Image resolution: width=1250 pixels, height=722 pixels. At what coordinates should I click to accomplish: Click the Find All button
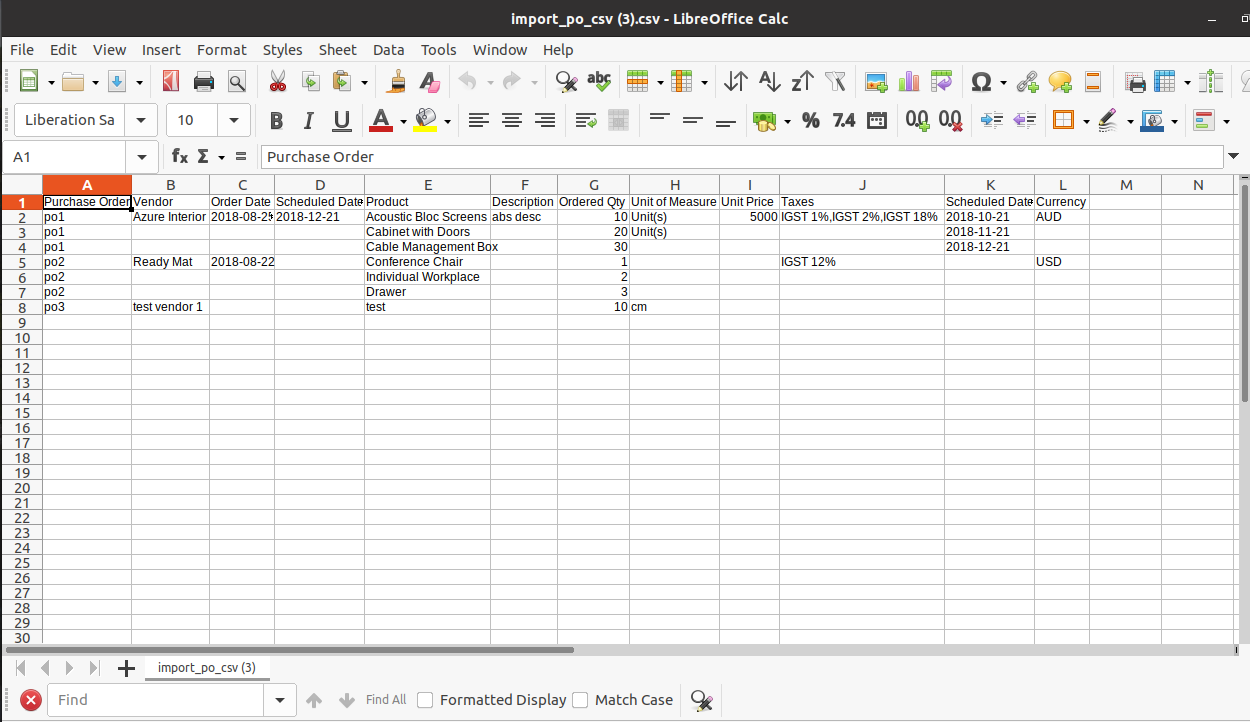[x=386, y=700]
